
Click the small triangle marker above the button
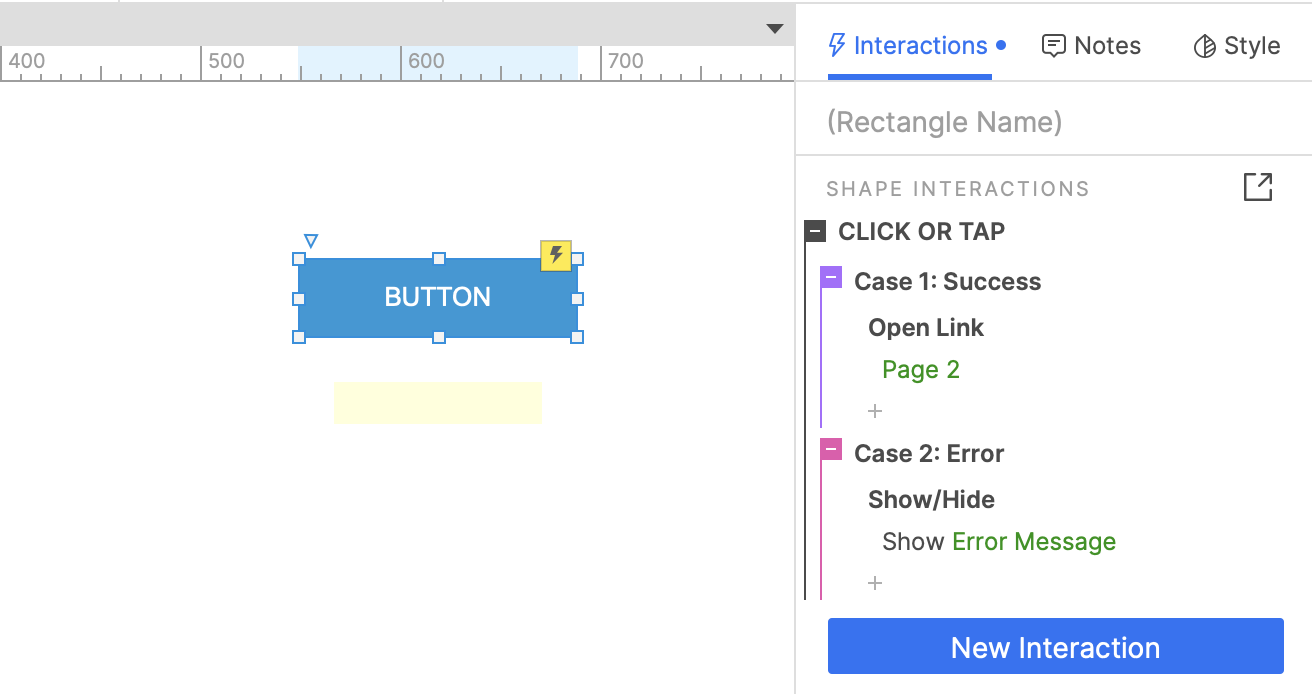[311, 241]
